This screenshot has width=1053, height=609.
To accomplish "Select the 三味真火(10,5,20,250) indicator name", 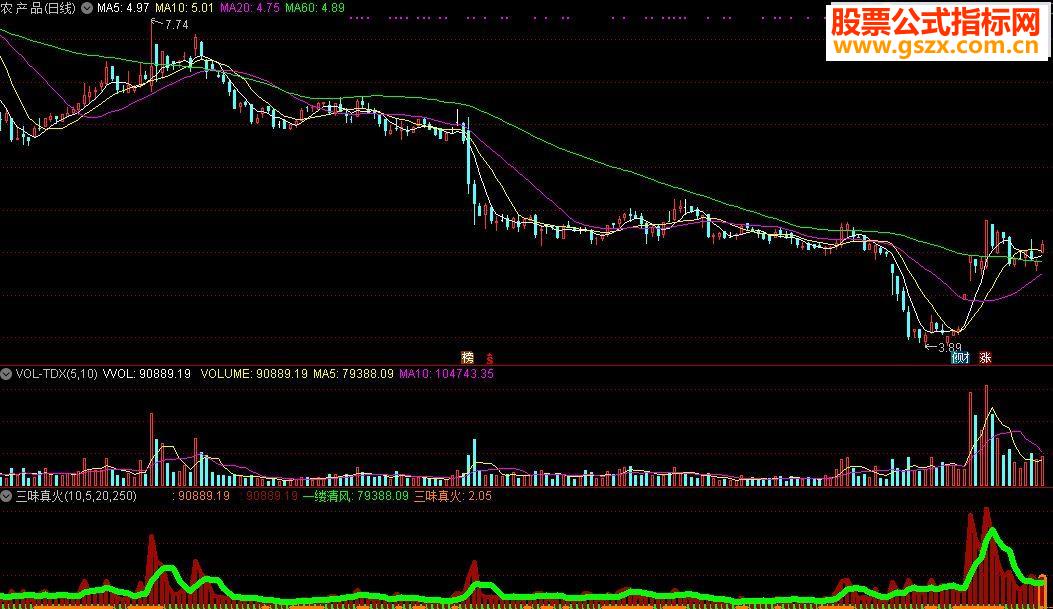I will tap(76, 496).
